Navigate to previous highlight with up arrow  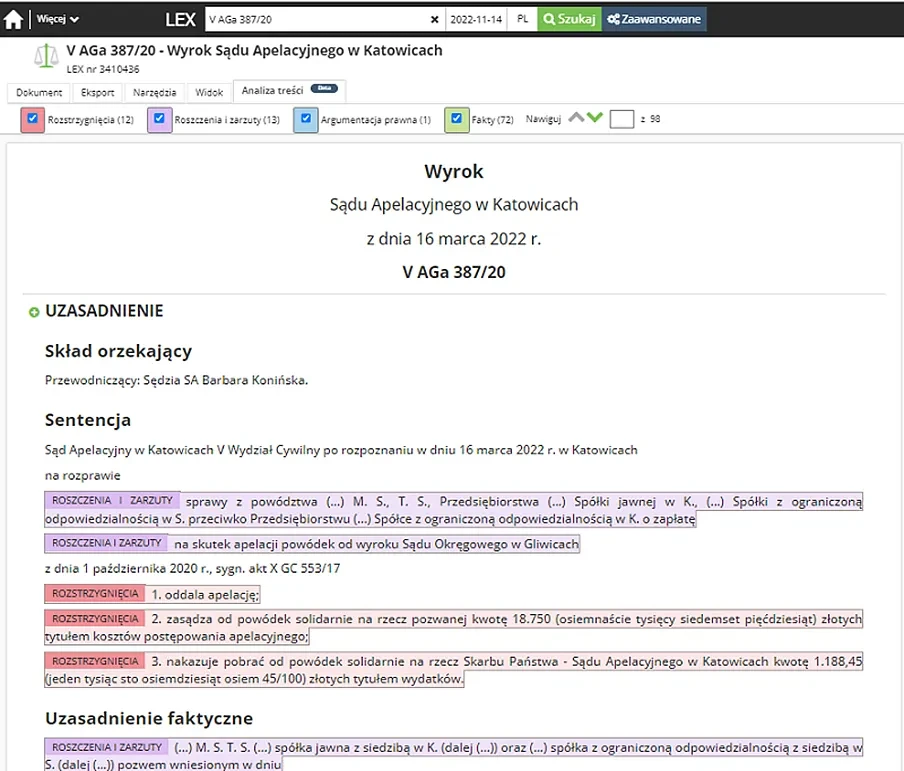(x=576, y=118)
